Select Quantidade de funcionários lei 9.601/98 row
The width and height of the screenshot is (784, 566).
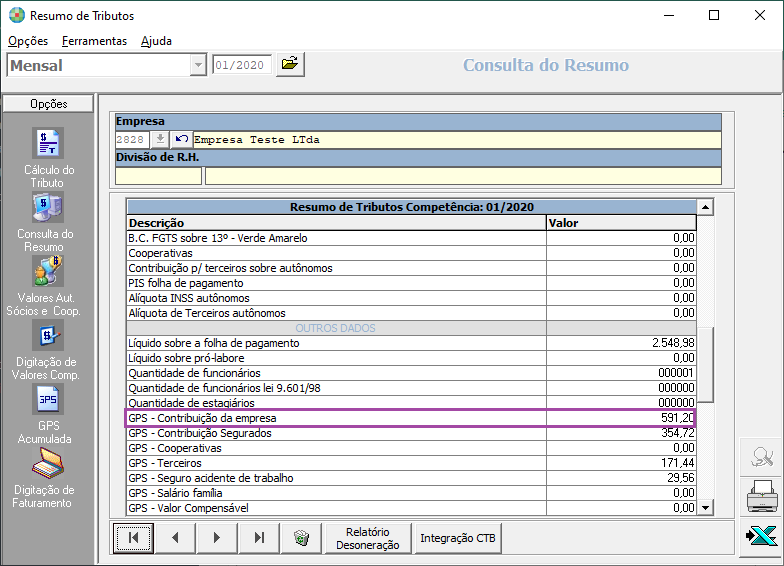tap(411, 388)
